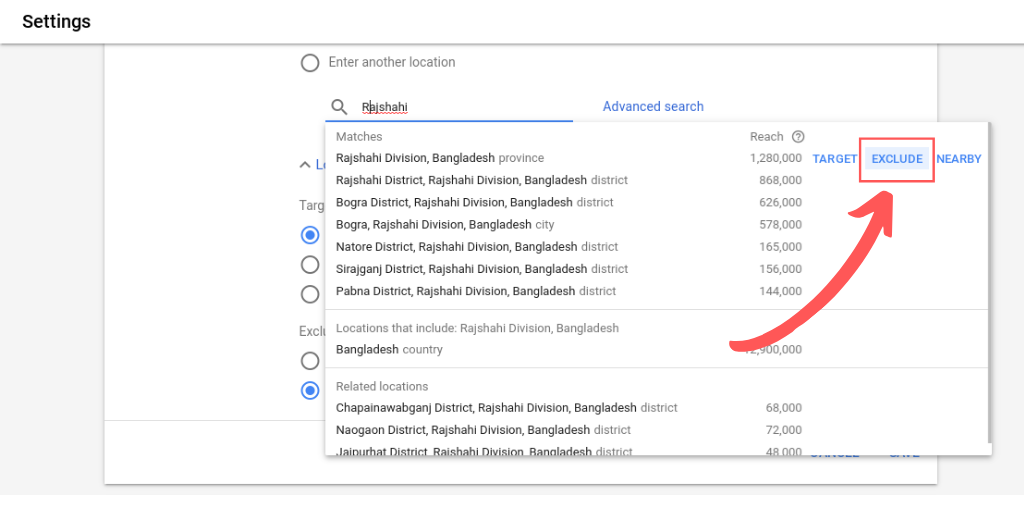
Task: Collapse the location options chevron
Action: (305, 165)
